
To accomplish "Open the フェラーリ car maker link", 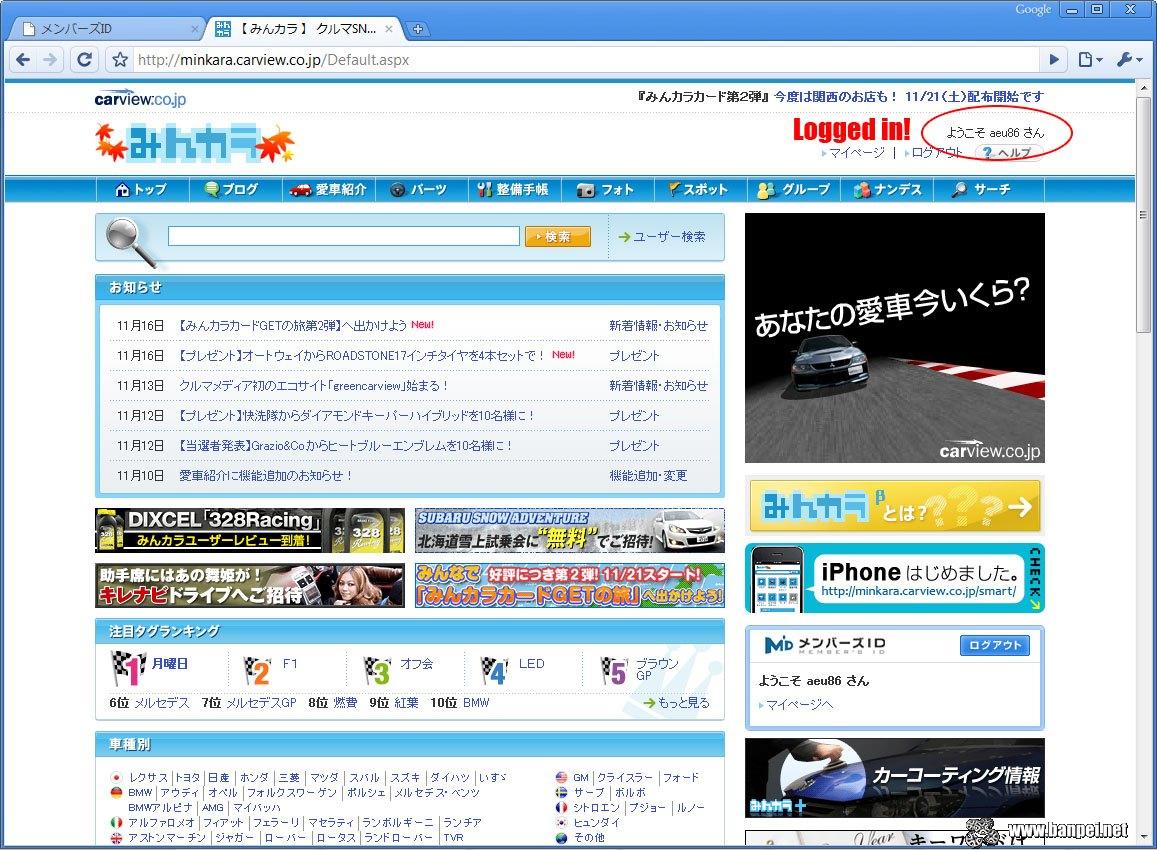I will (x=275, y=823).
